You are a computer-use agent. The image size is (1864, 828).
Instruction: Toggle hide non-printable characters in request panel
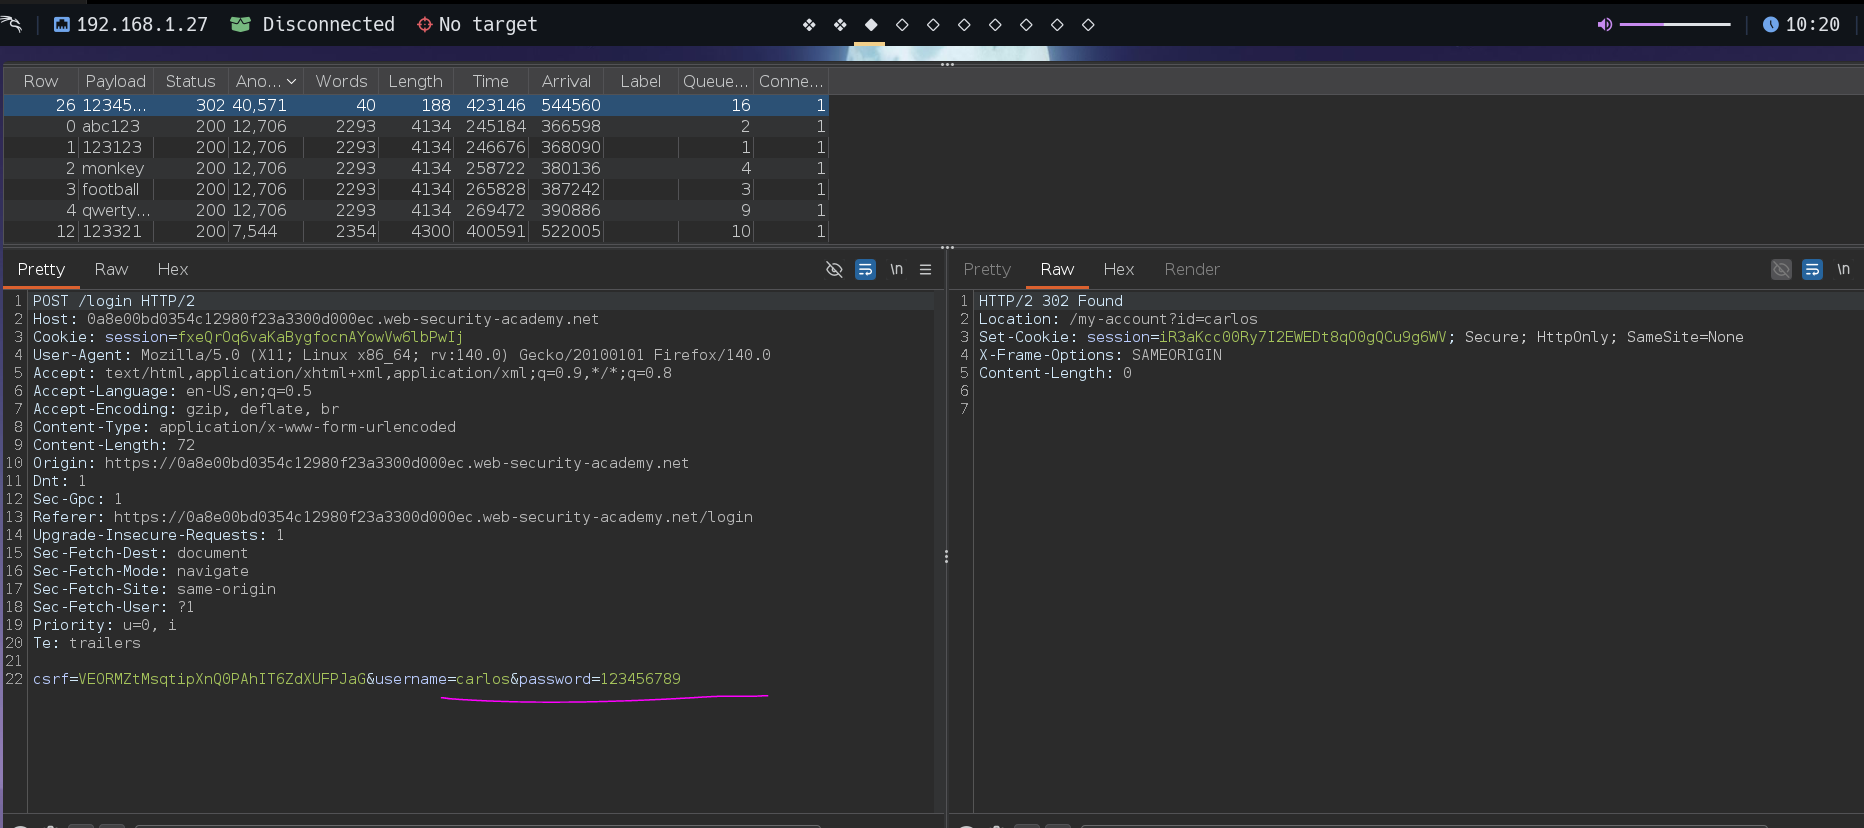tap(834, 269)
